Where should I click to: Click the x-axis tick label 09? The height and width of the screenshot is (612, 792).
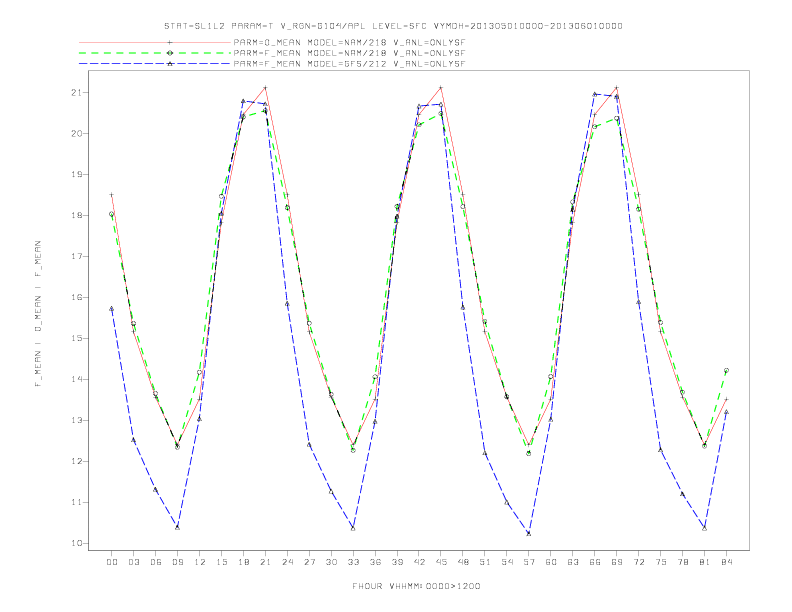click(177, 562)
